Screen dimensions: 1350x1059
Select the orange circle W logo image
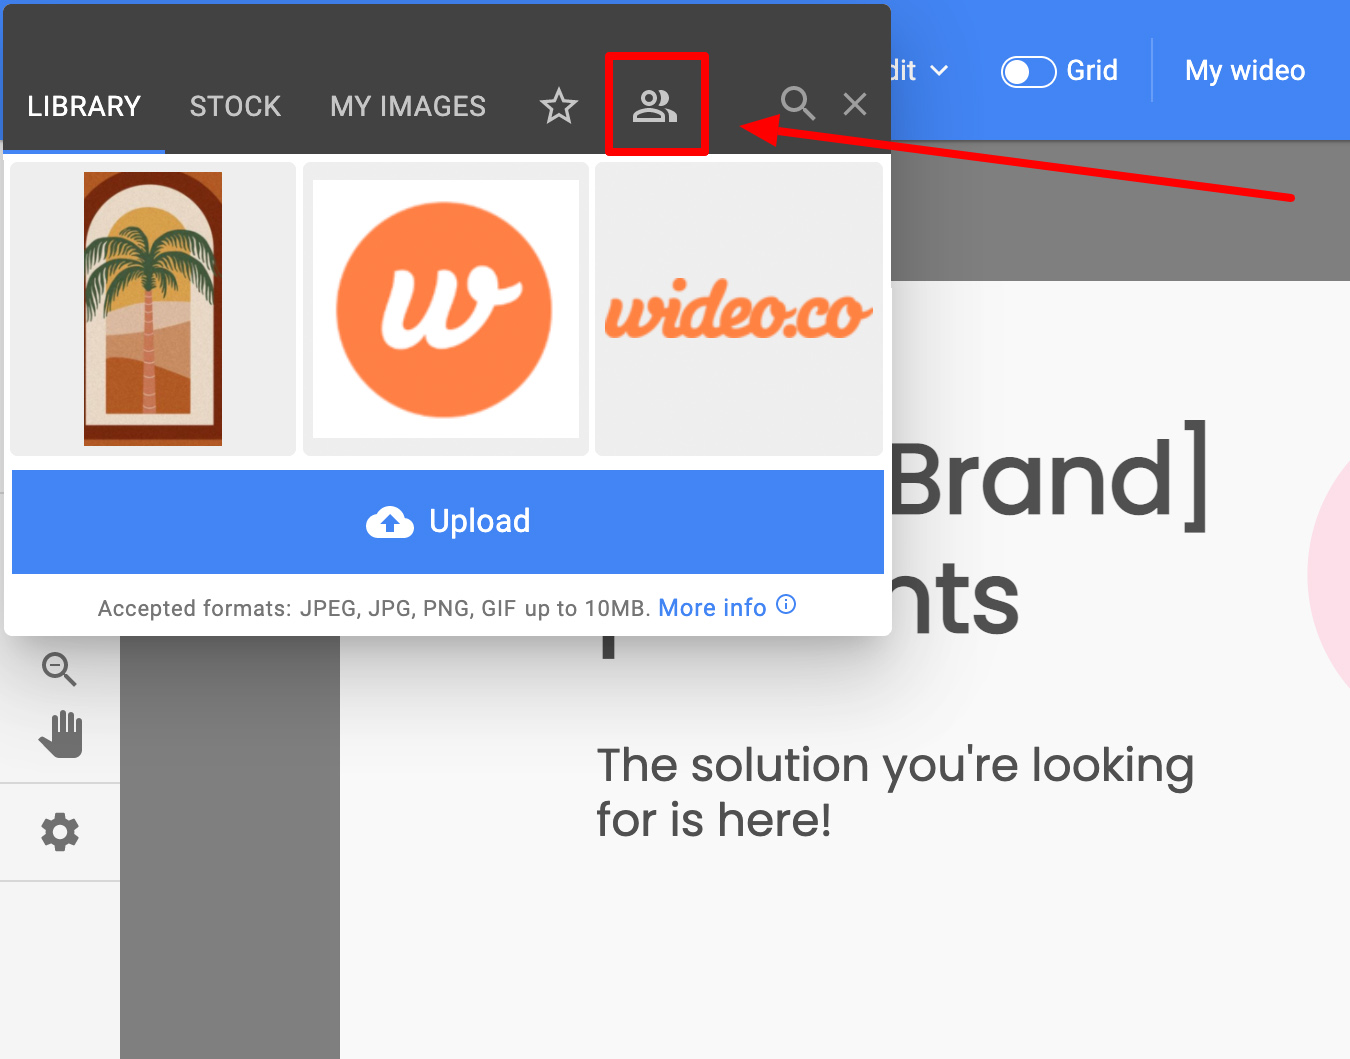coord(446,309)
